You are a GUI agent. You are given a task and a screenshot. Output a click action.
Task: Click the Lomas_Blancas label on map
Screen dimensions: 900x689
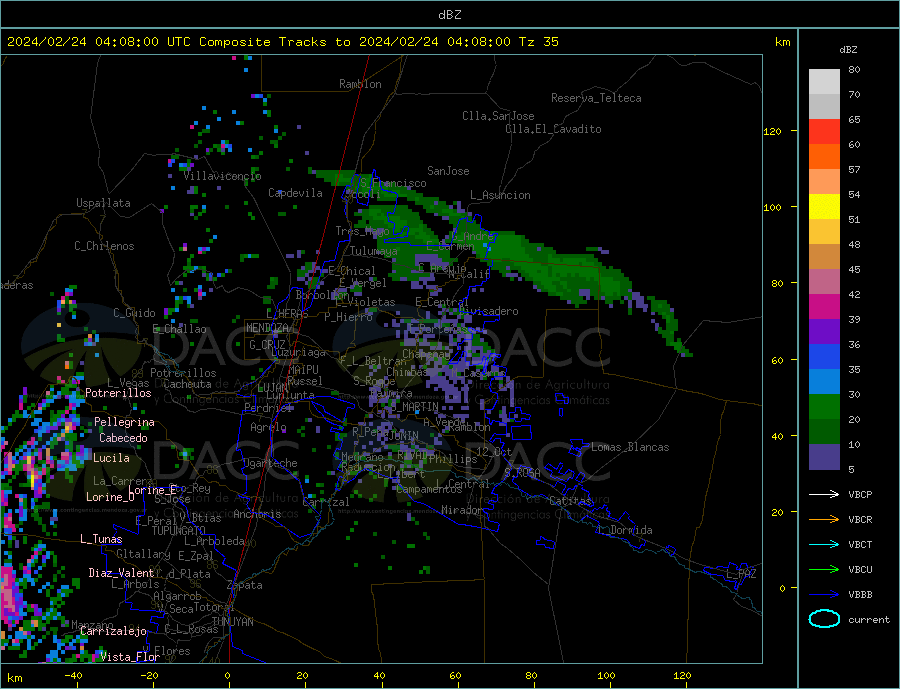(x=630, y=447)
